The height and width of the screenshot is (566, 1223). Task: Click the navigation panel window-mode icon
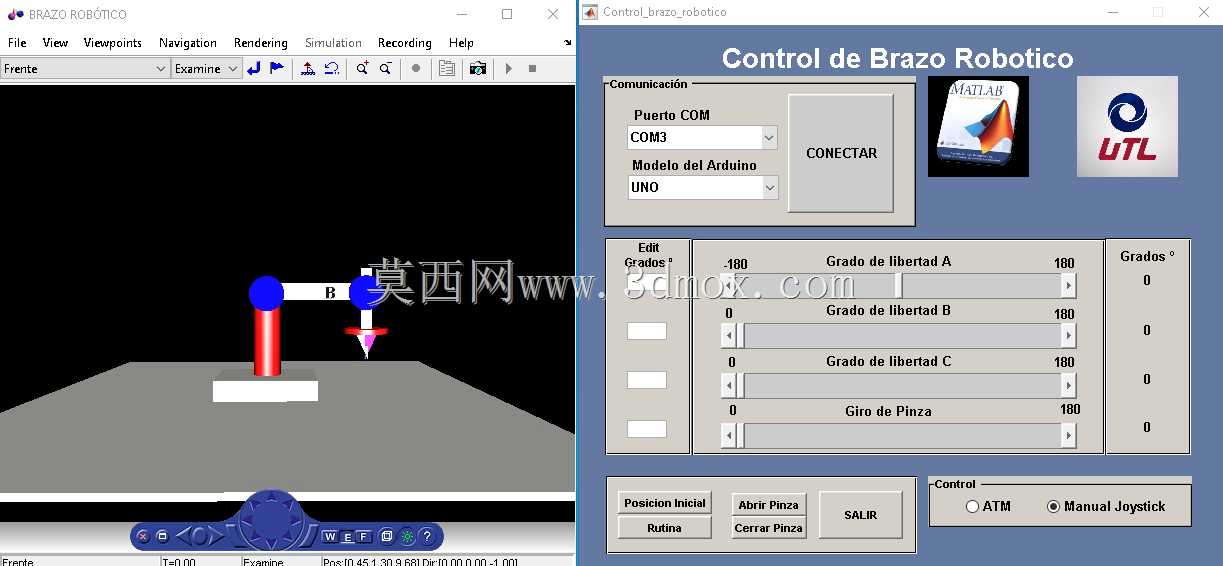pos(162,536)
